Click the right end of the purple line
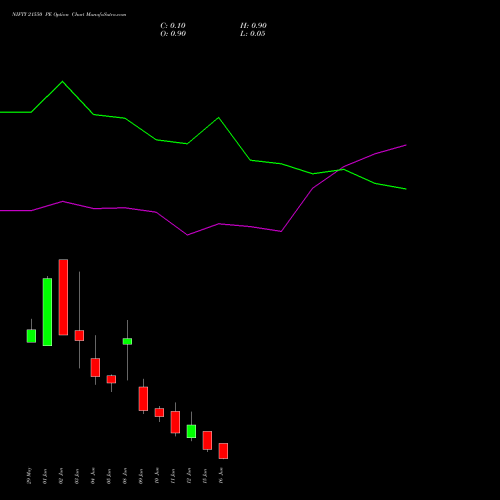 [406, 145]
